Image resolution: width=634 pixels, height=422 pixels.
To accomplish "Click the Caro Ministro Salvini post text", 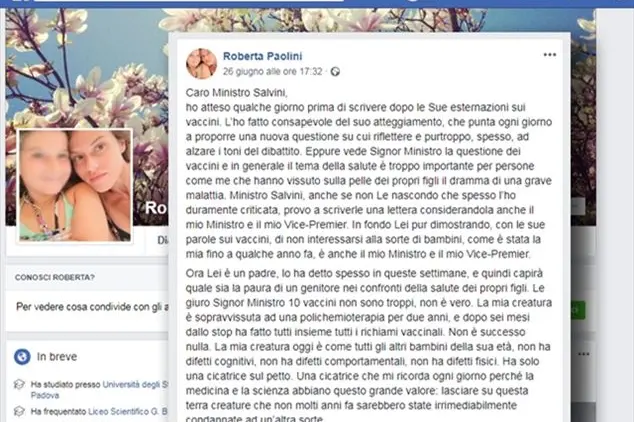I will click(x=237, y=93).
